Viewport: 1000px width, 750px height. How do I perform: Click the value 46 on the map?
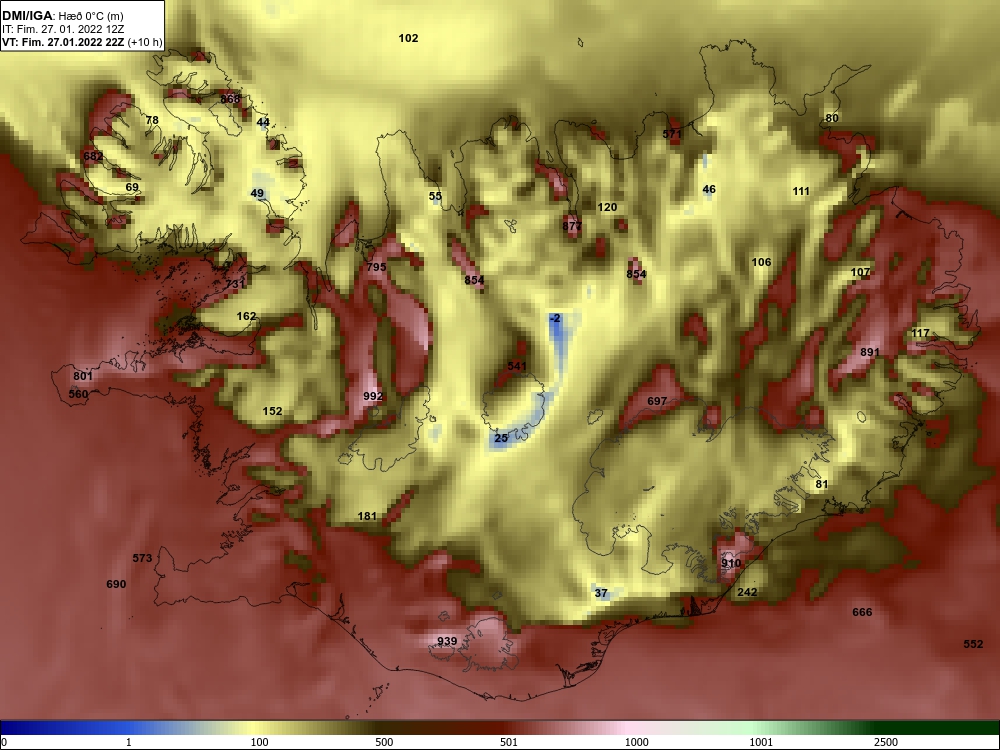709,189
